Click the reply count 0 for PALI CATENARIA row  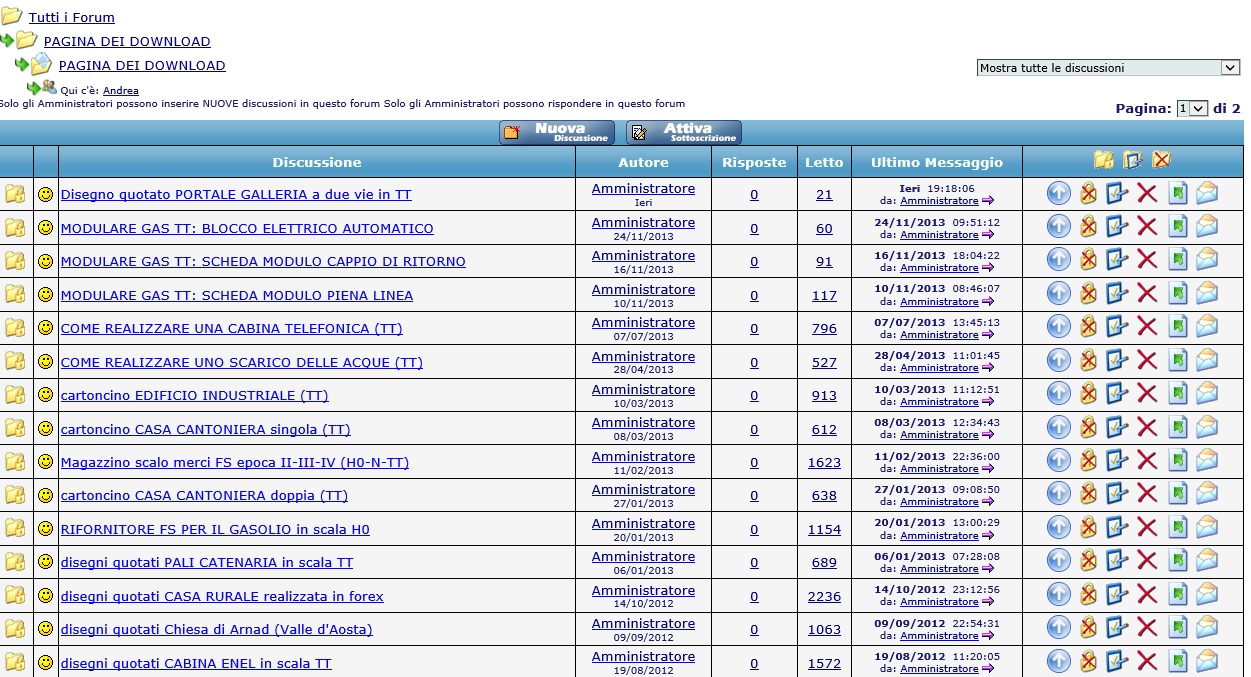754,563
